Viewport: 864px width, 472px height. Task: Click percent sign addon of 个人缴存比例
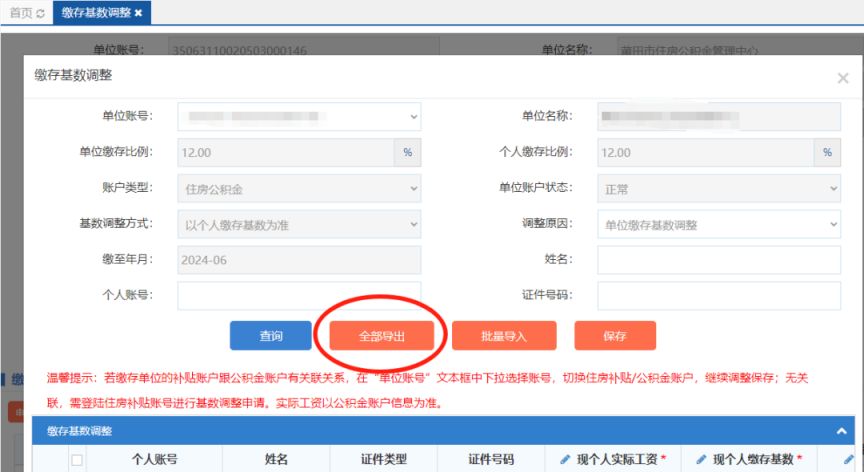827,153
